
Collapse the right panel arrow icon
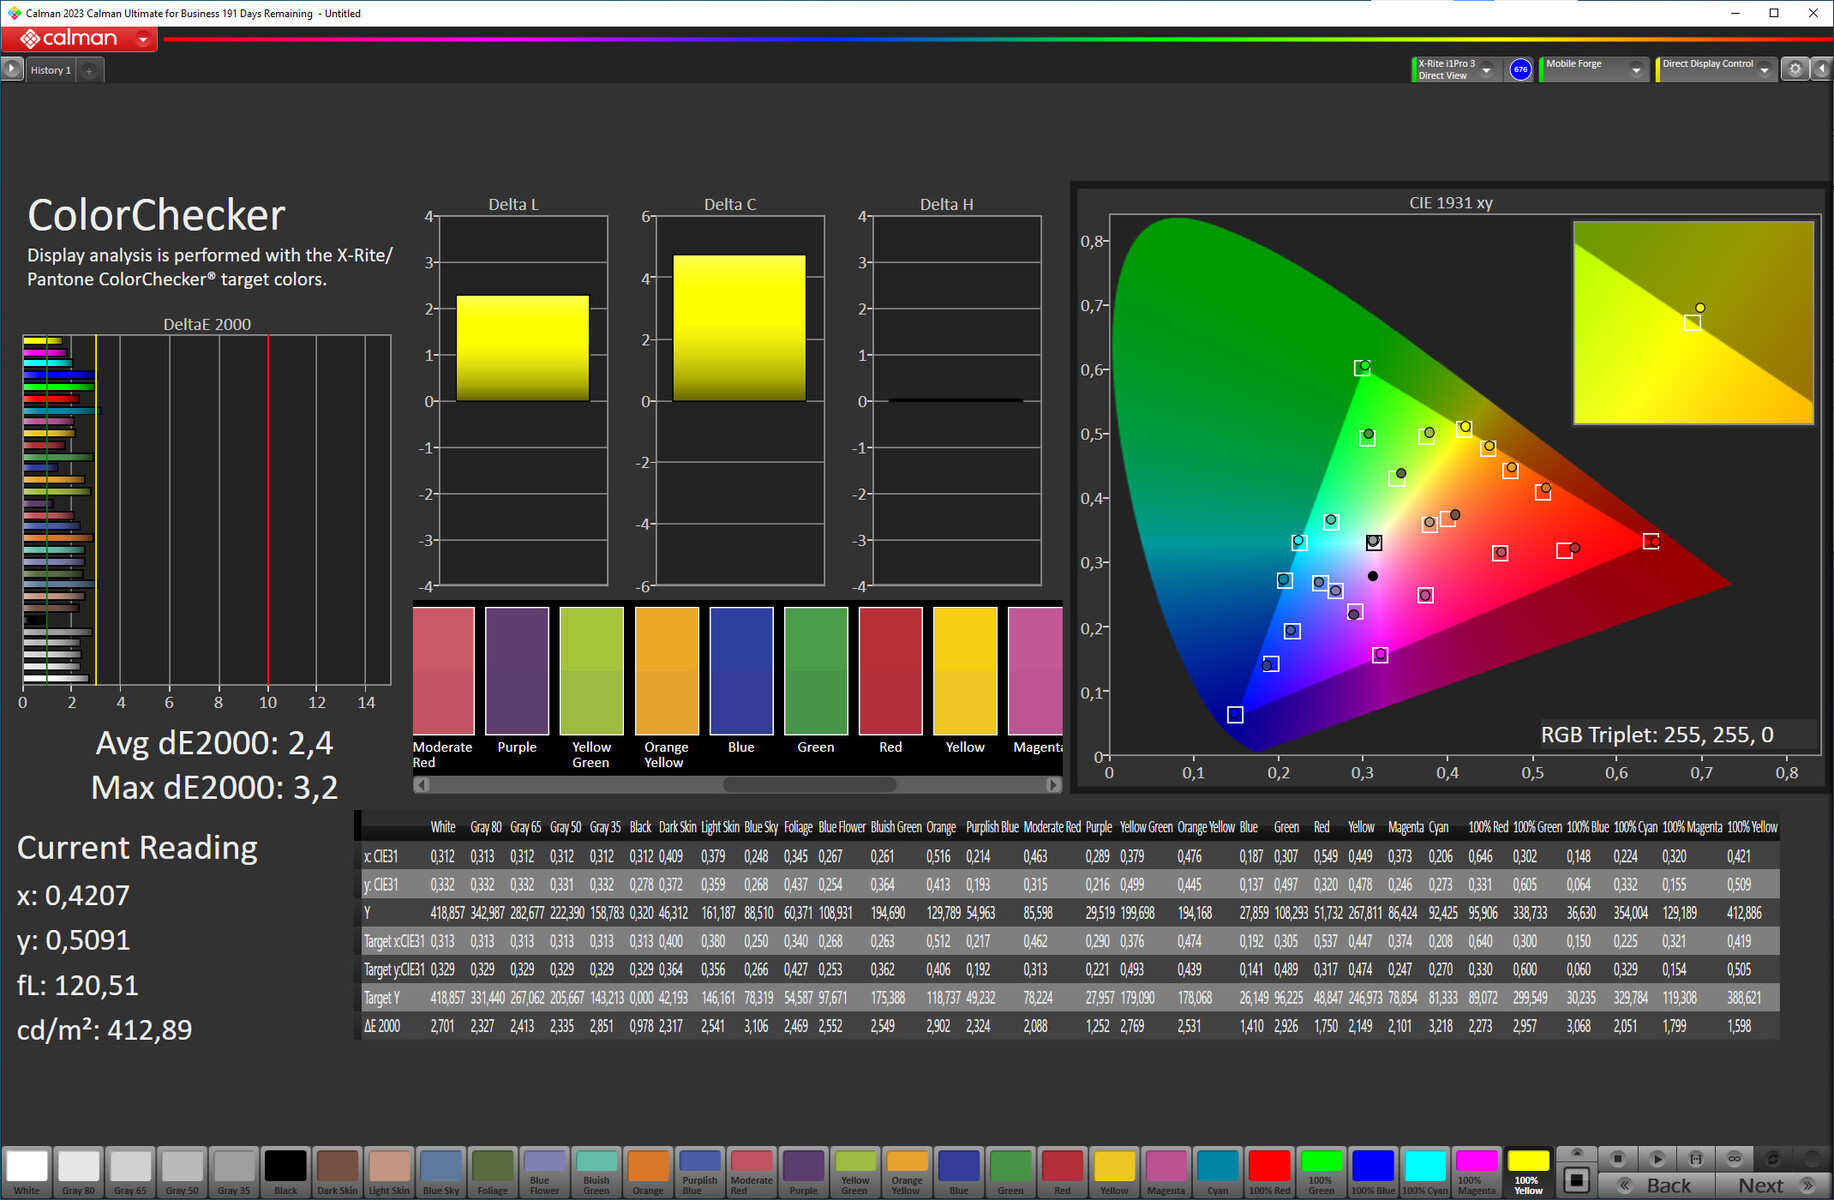click(x=1821, y=69)
